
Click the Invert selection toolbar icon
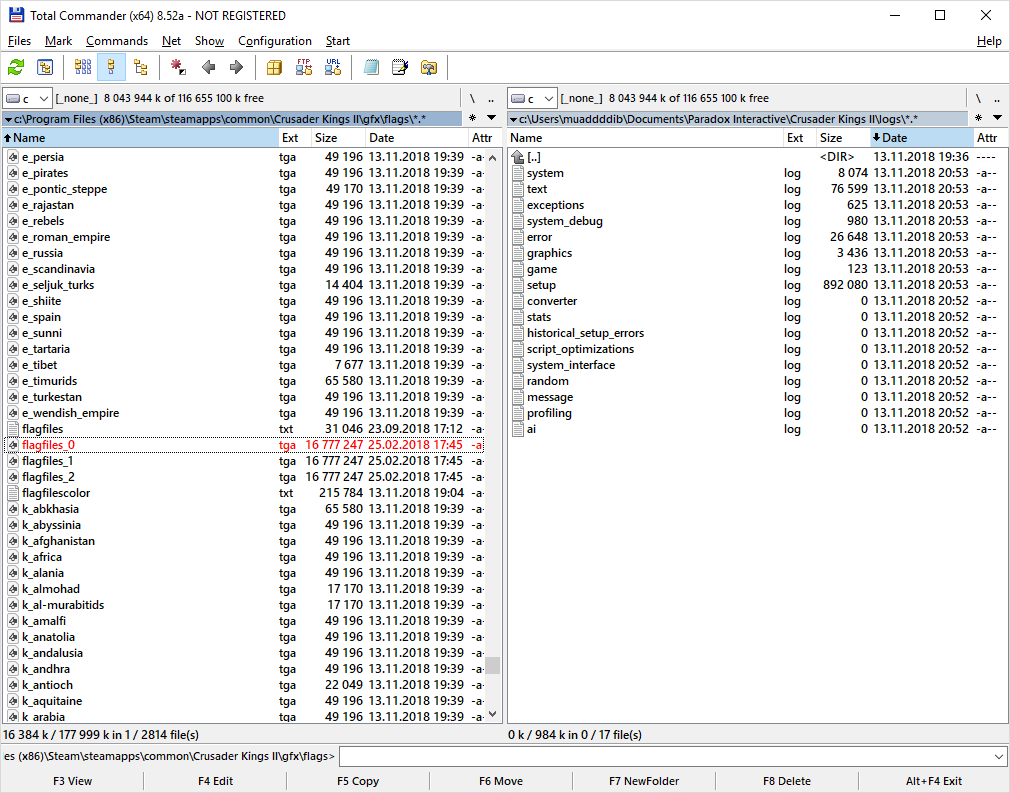point(178,67)
